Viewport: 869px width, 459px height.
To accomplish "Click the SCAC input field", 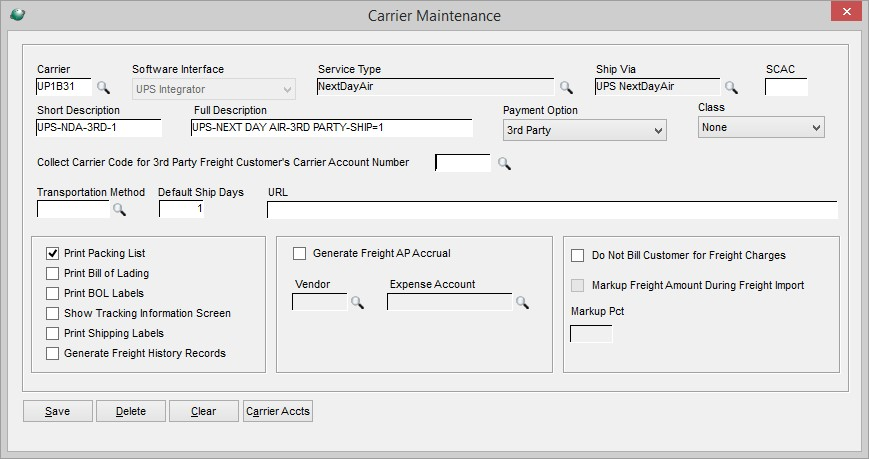I will (x=786, y=86).
